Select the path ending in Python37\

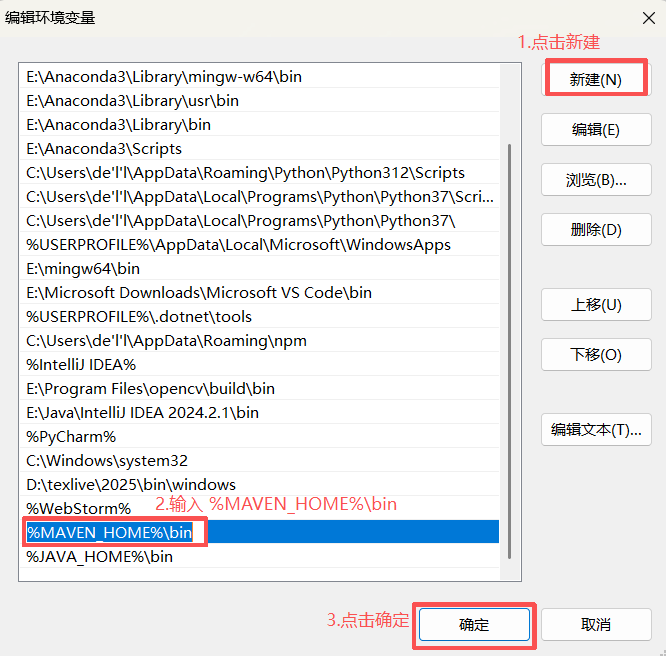260,221
